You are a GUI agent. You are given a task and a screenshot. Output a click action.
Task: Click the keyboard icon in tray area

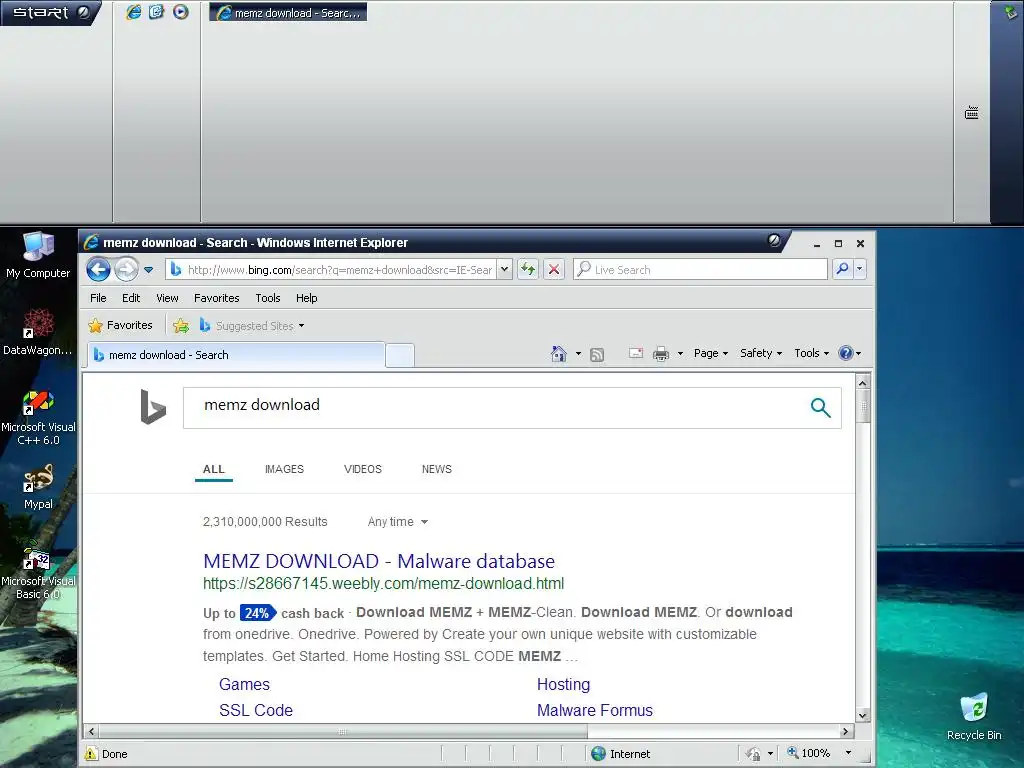coord(972,113)
